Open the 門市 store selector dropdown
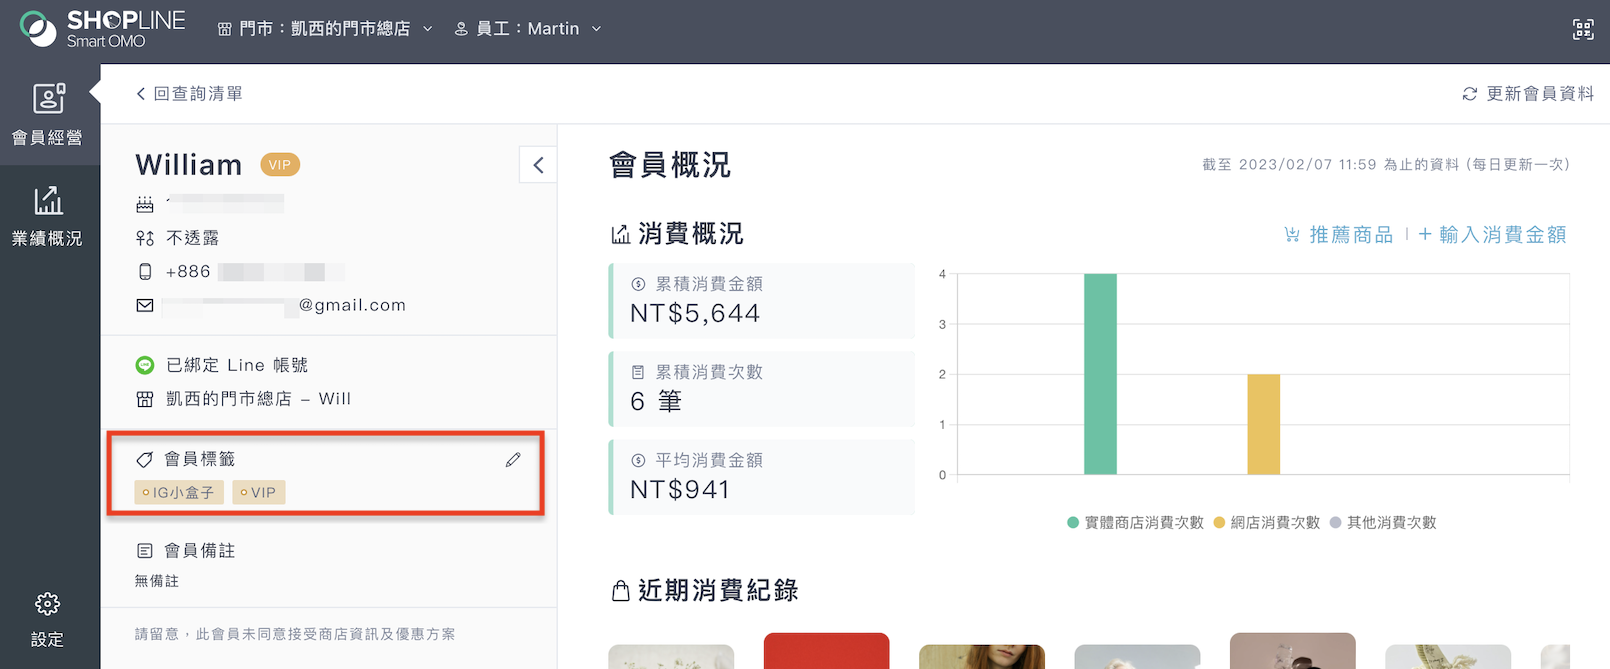This screenshot has width=1610, height=669. pos(325,29)
